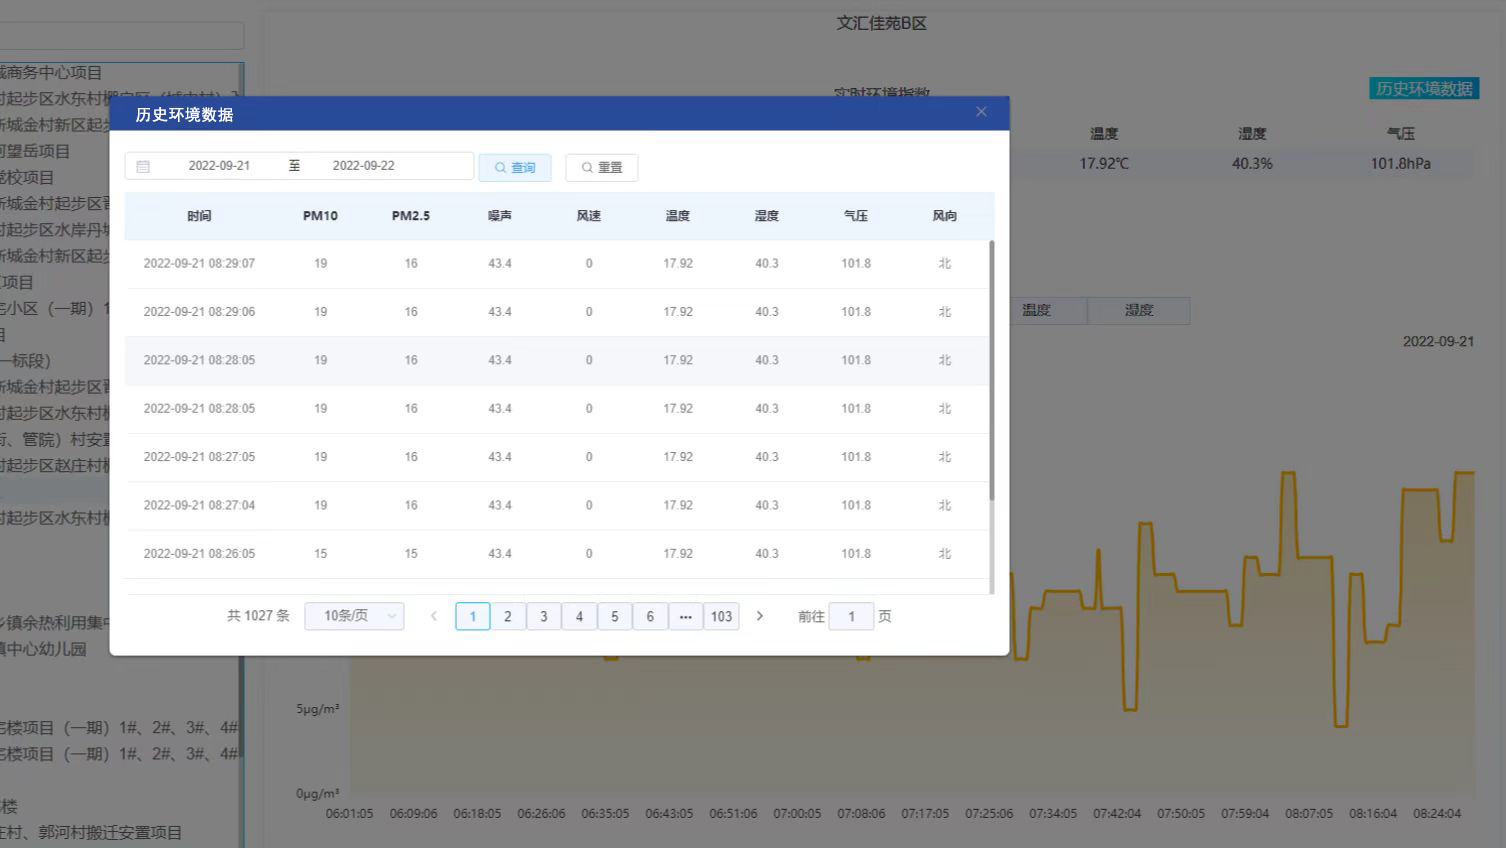Select the 商务中心项目 tree item
The width and height of the screenshot is (1506, 848).
pos(51,72)
